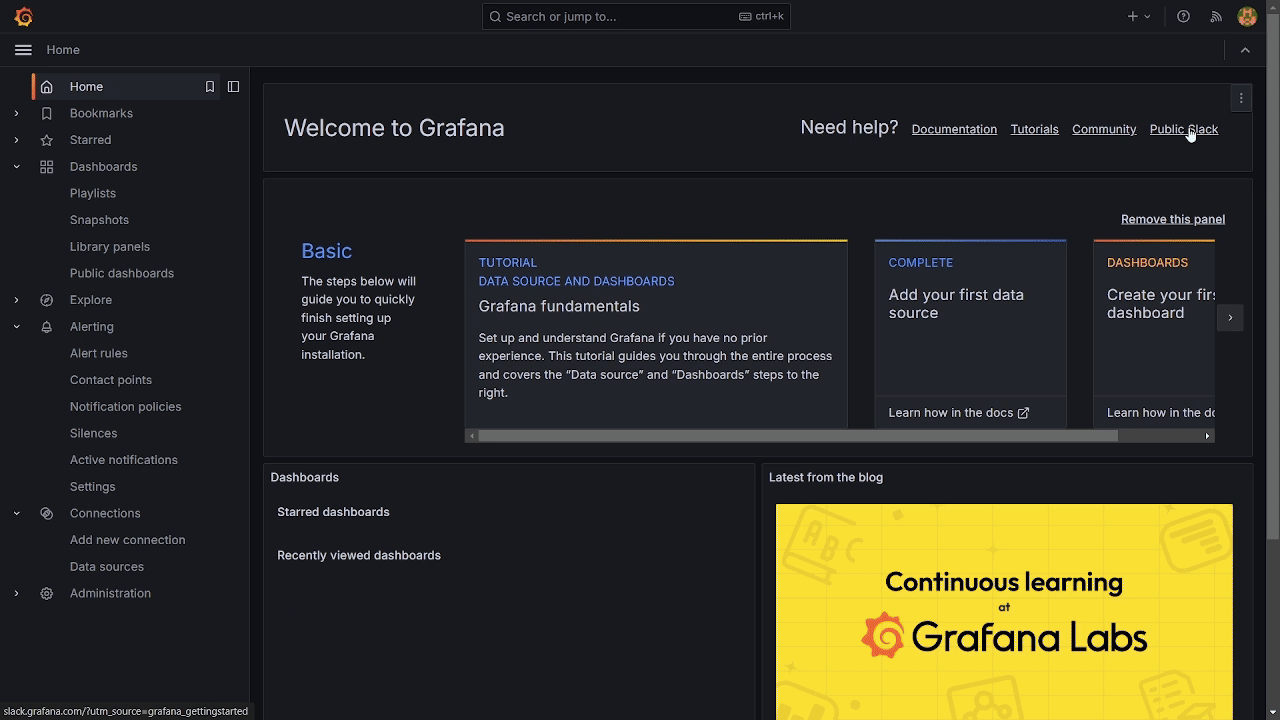The width and height of the screenshot is (1280, 720).
Task: Click the Grafana logo in top-left corner
Action: click(x=23, y=17)
